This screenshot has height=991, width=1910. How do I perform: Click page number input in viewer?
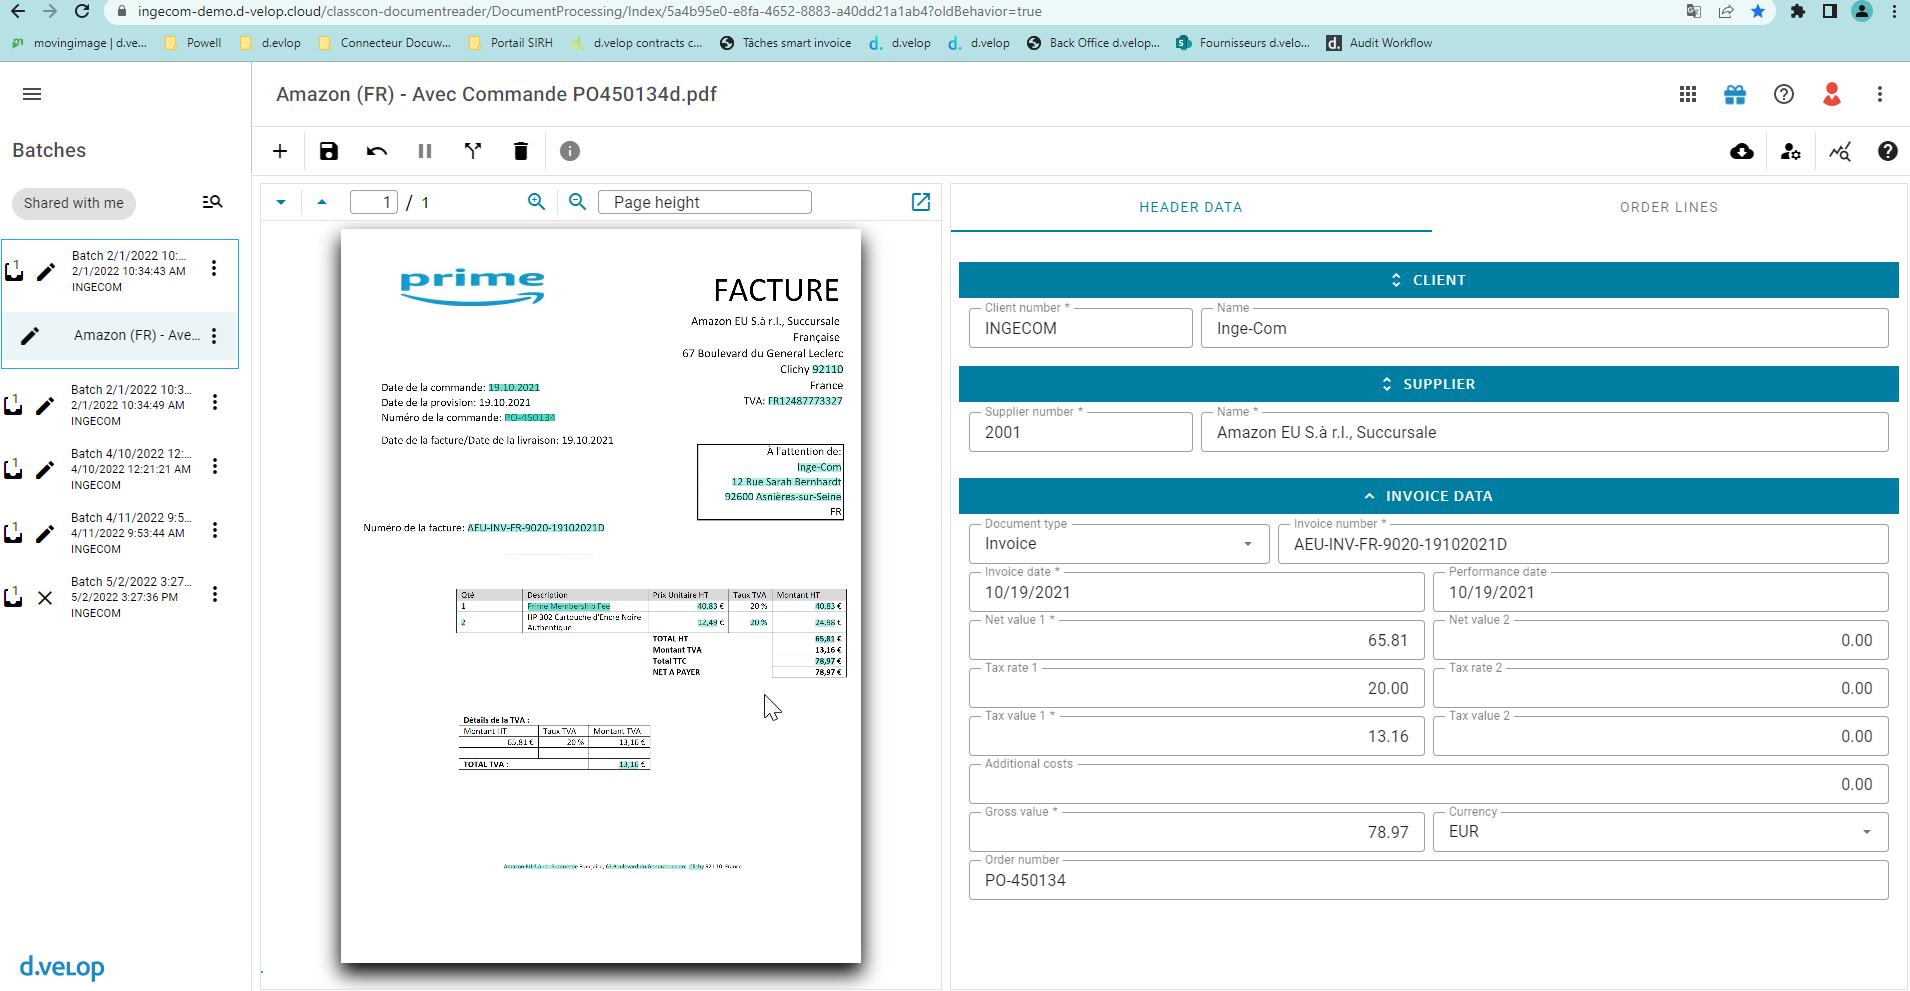pos(374,202)
